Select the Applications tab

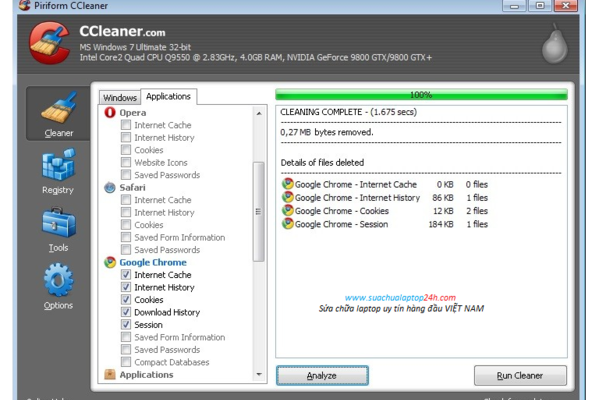168,97
